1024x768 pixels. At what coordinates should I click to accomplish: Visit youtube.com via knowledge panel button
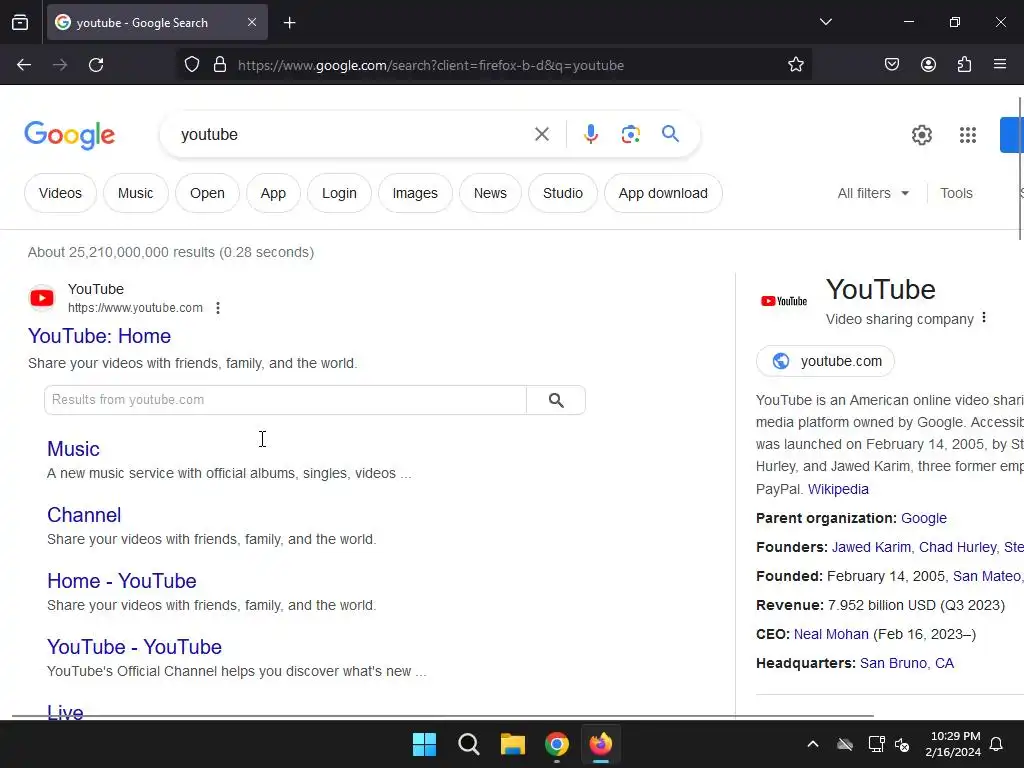point(825,361)
